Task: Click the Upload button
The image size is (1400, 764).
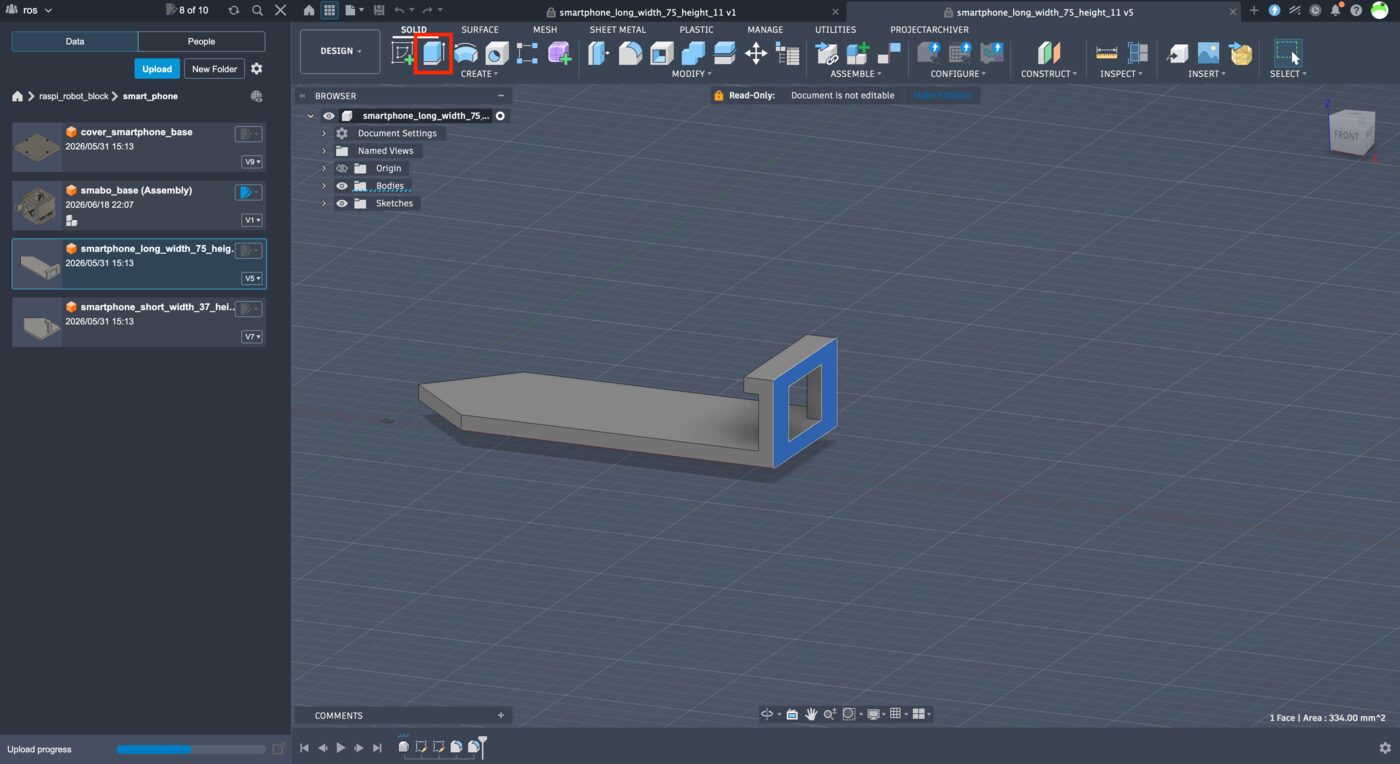Action: pos(157,69)
